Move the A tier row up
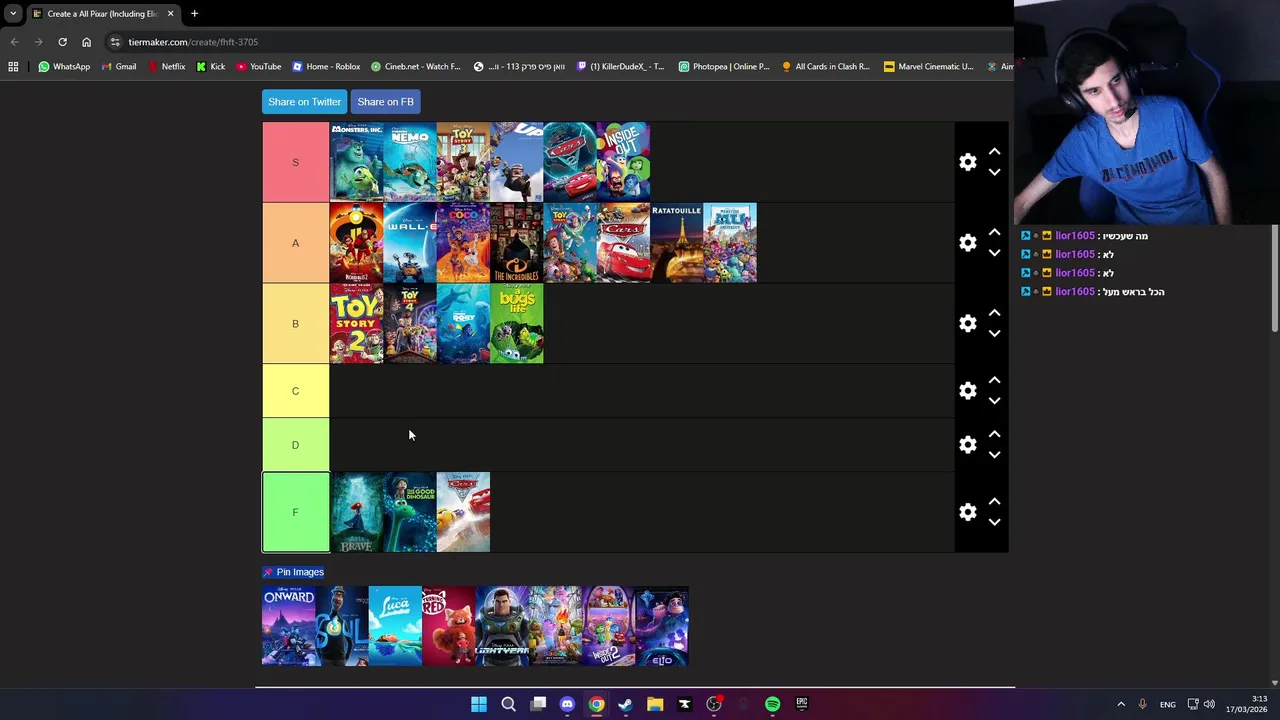The width and height of the screenshot is (1280, 720). (994, 232)
